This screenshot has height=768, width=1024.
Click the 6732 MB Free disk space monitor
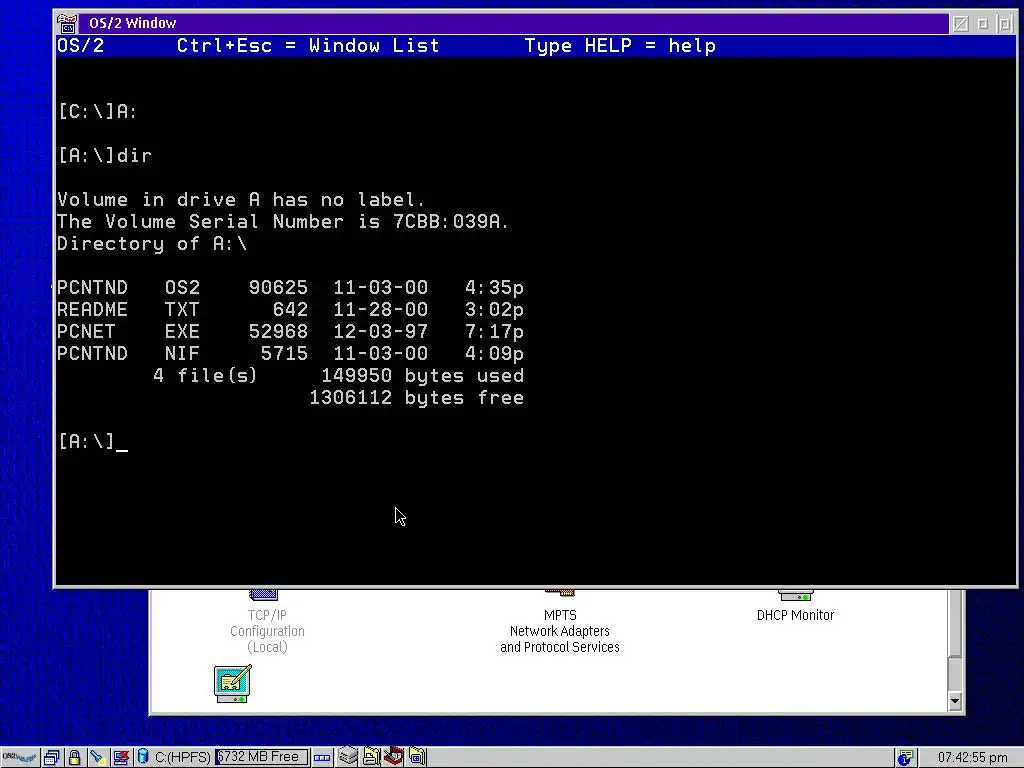[261, 757]
